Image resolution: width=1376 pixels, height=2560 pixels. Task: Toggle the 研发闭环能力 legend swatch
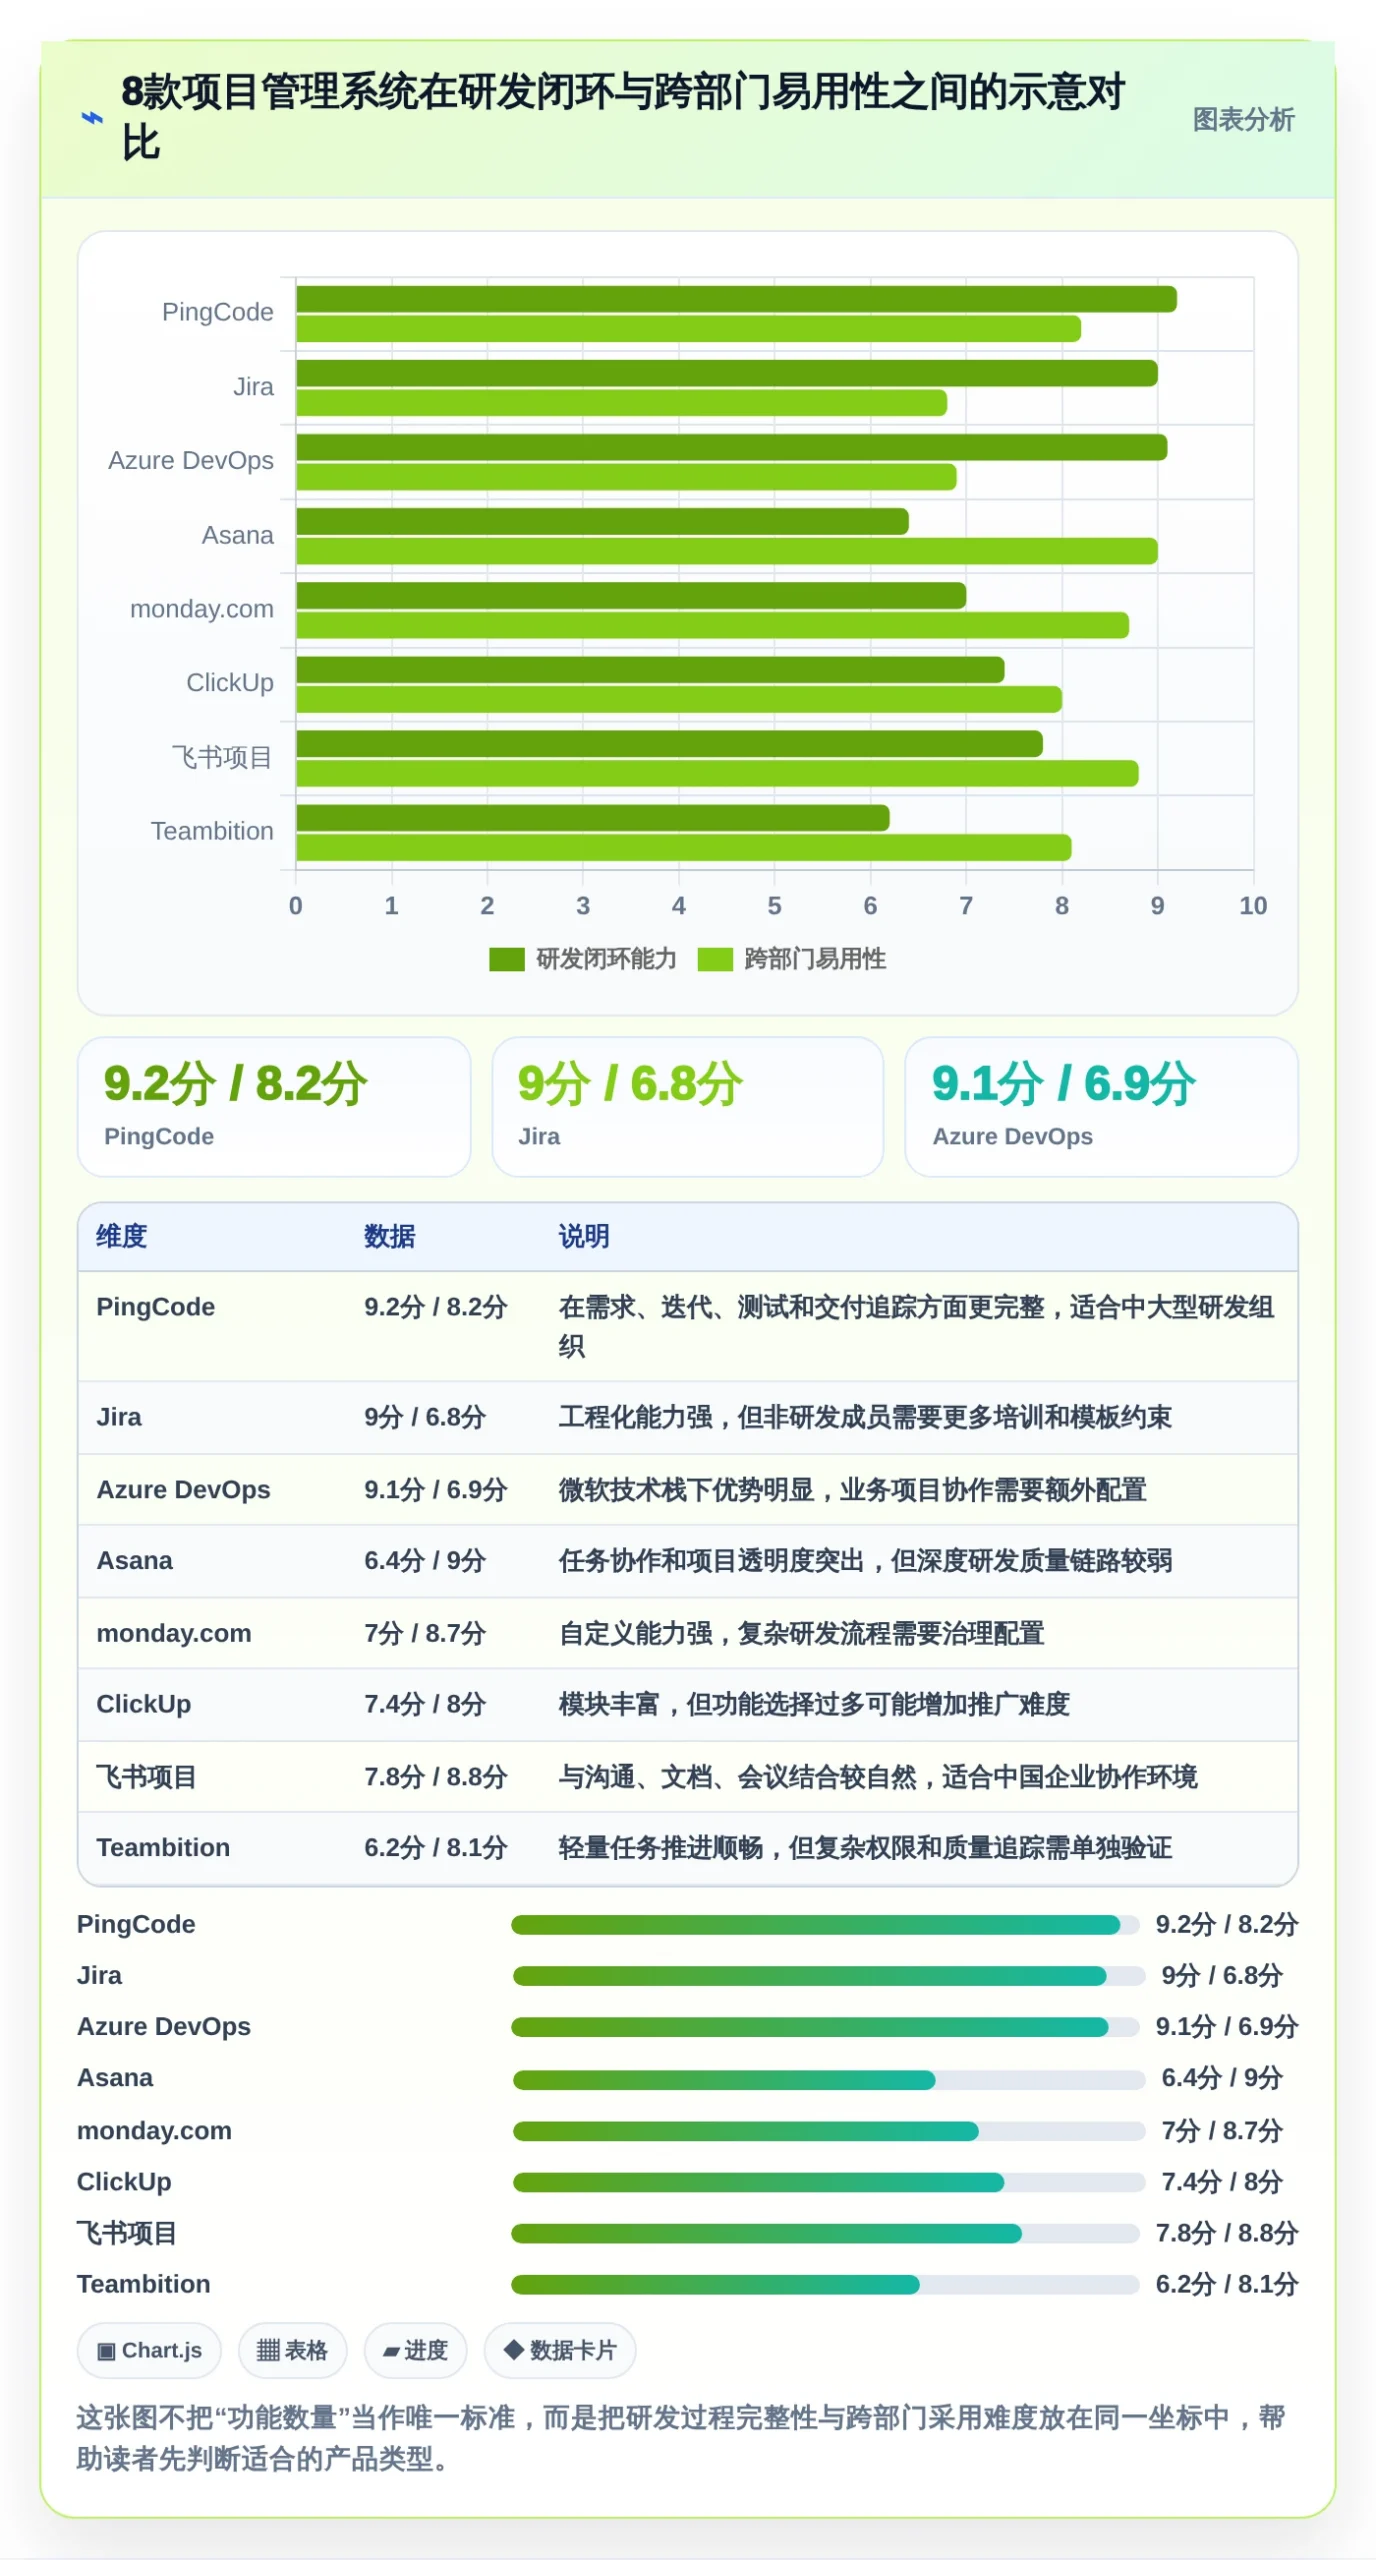tap(507, 959)
